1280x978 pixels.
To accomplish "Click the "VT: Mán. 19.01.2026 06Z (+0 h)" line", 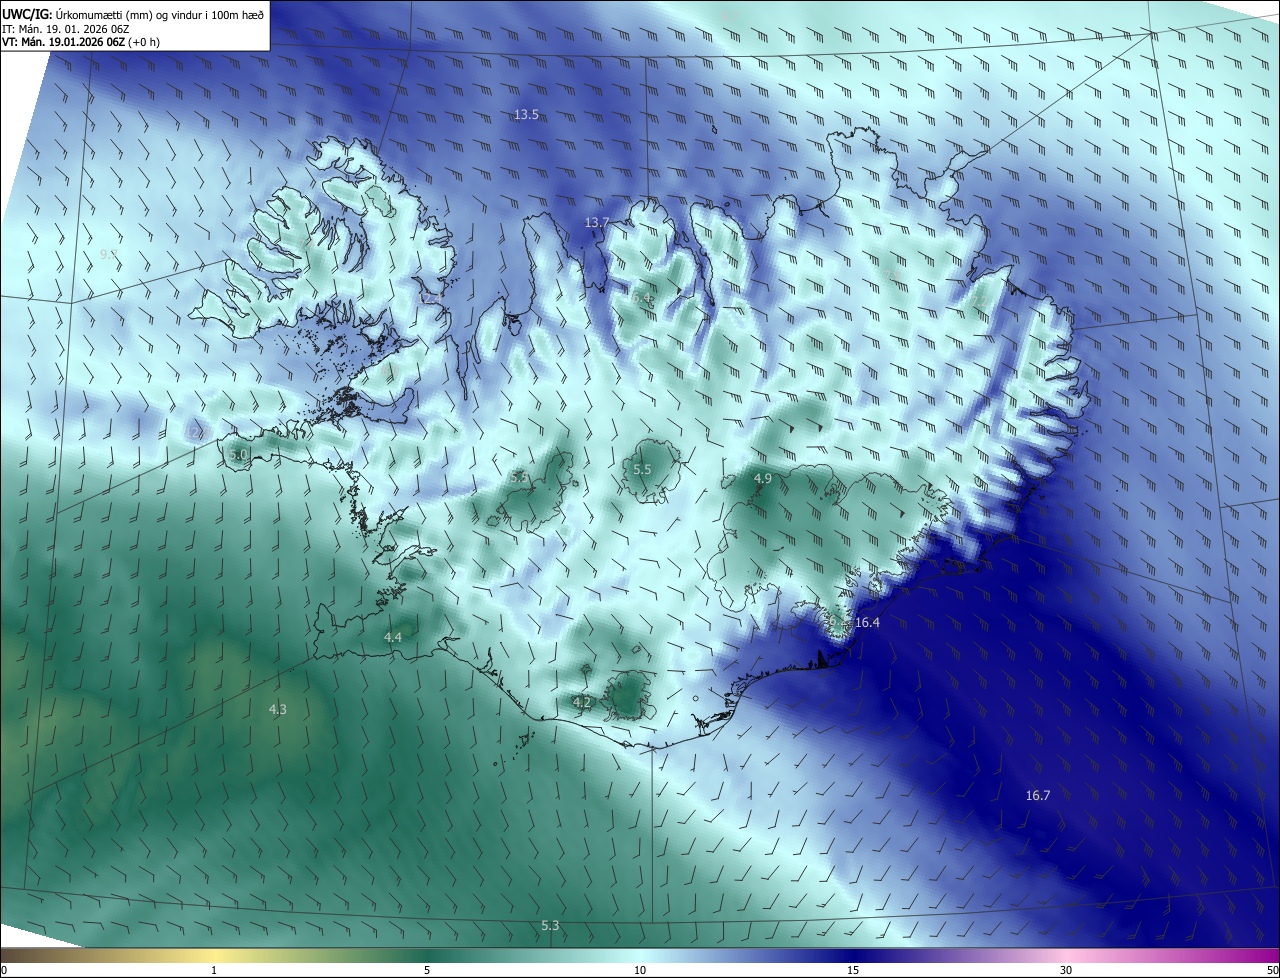I will coord(80,42).
